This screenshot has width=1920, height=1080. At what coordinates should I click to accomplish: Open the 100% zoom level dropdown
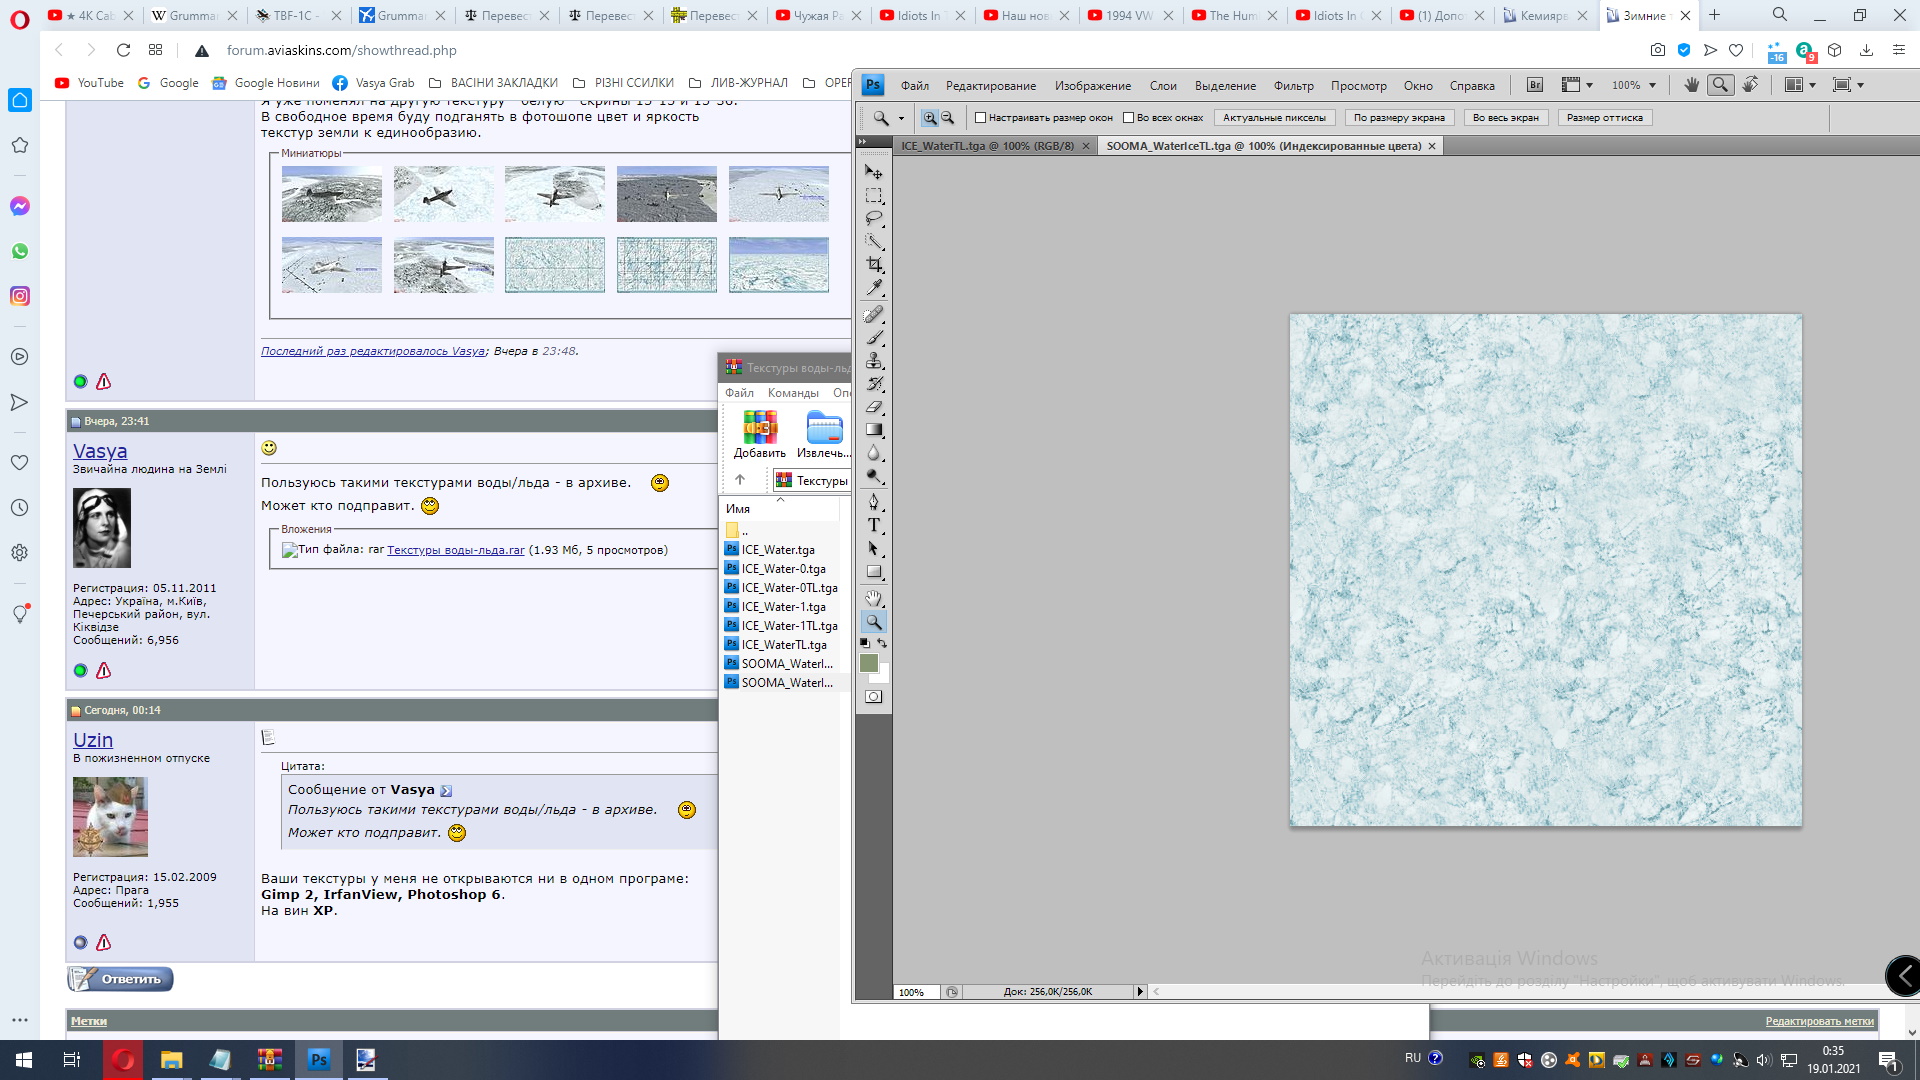[x=1652, y=85]
